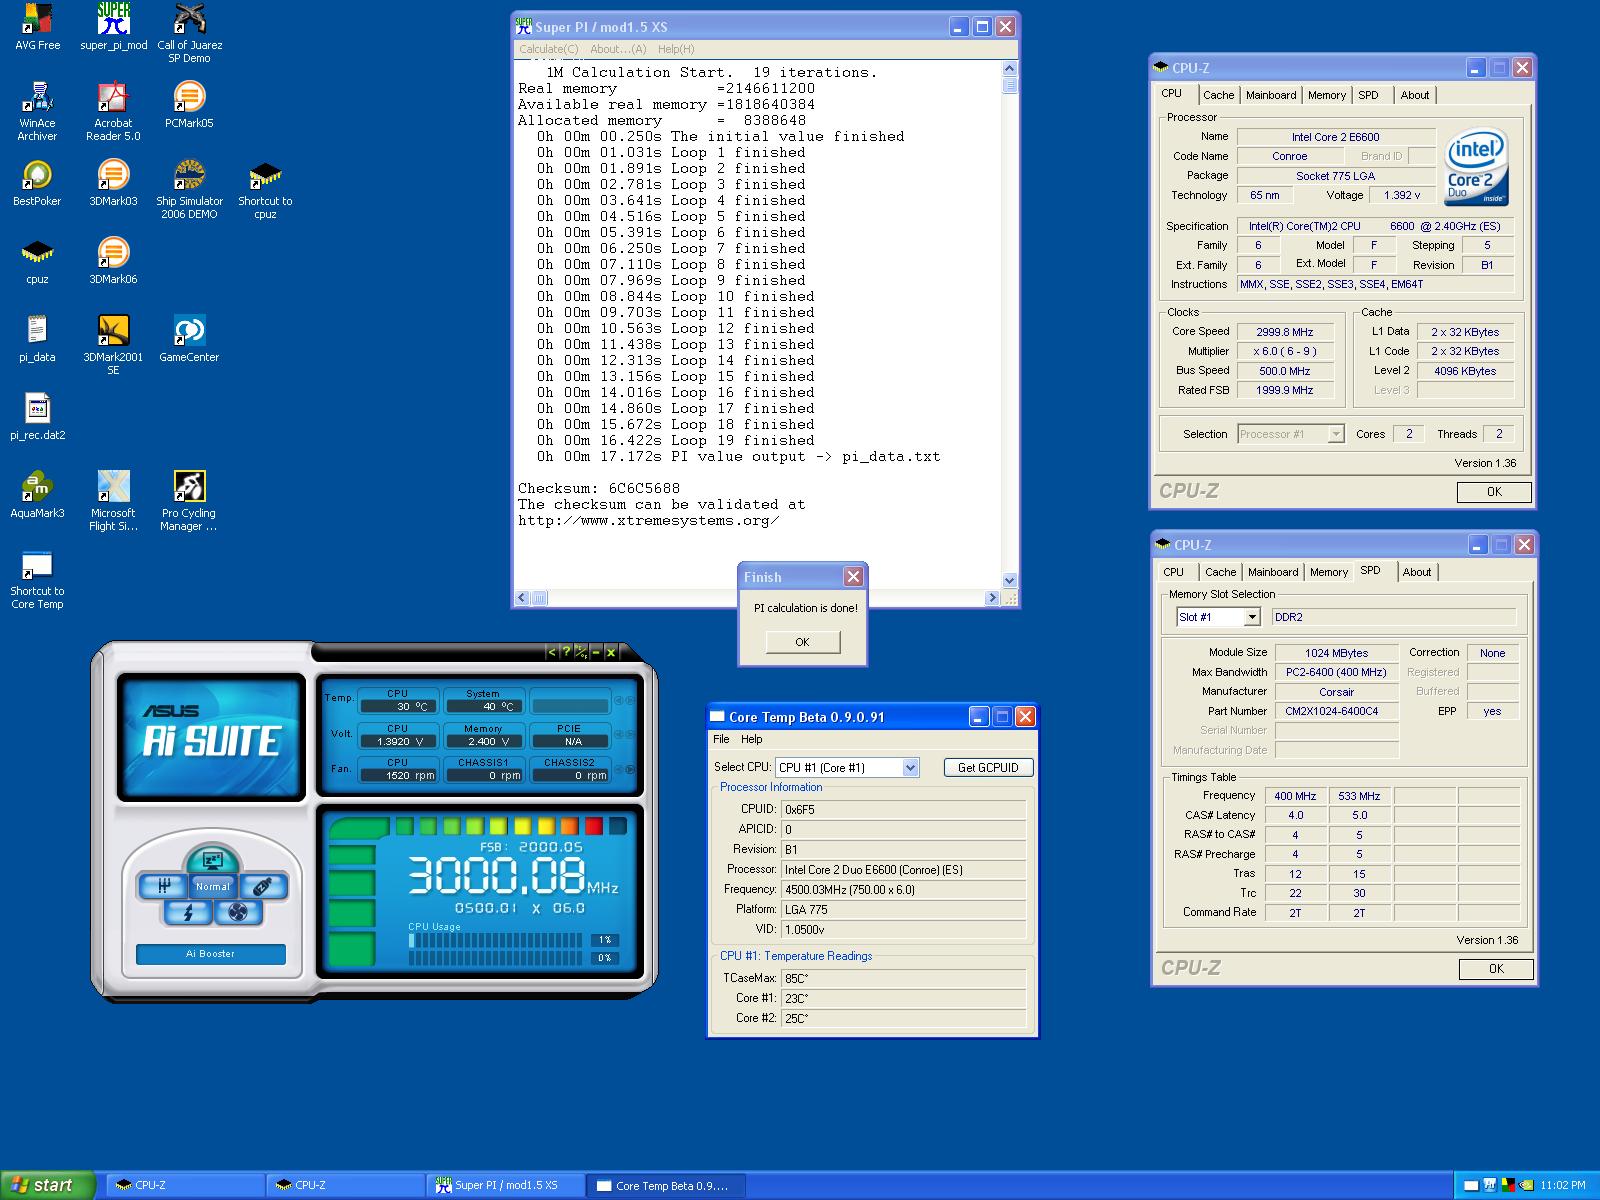Click the taskbar clock showing 11:02 PM
This screenshot has height=1200, width=1600.
1562,1186
